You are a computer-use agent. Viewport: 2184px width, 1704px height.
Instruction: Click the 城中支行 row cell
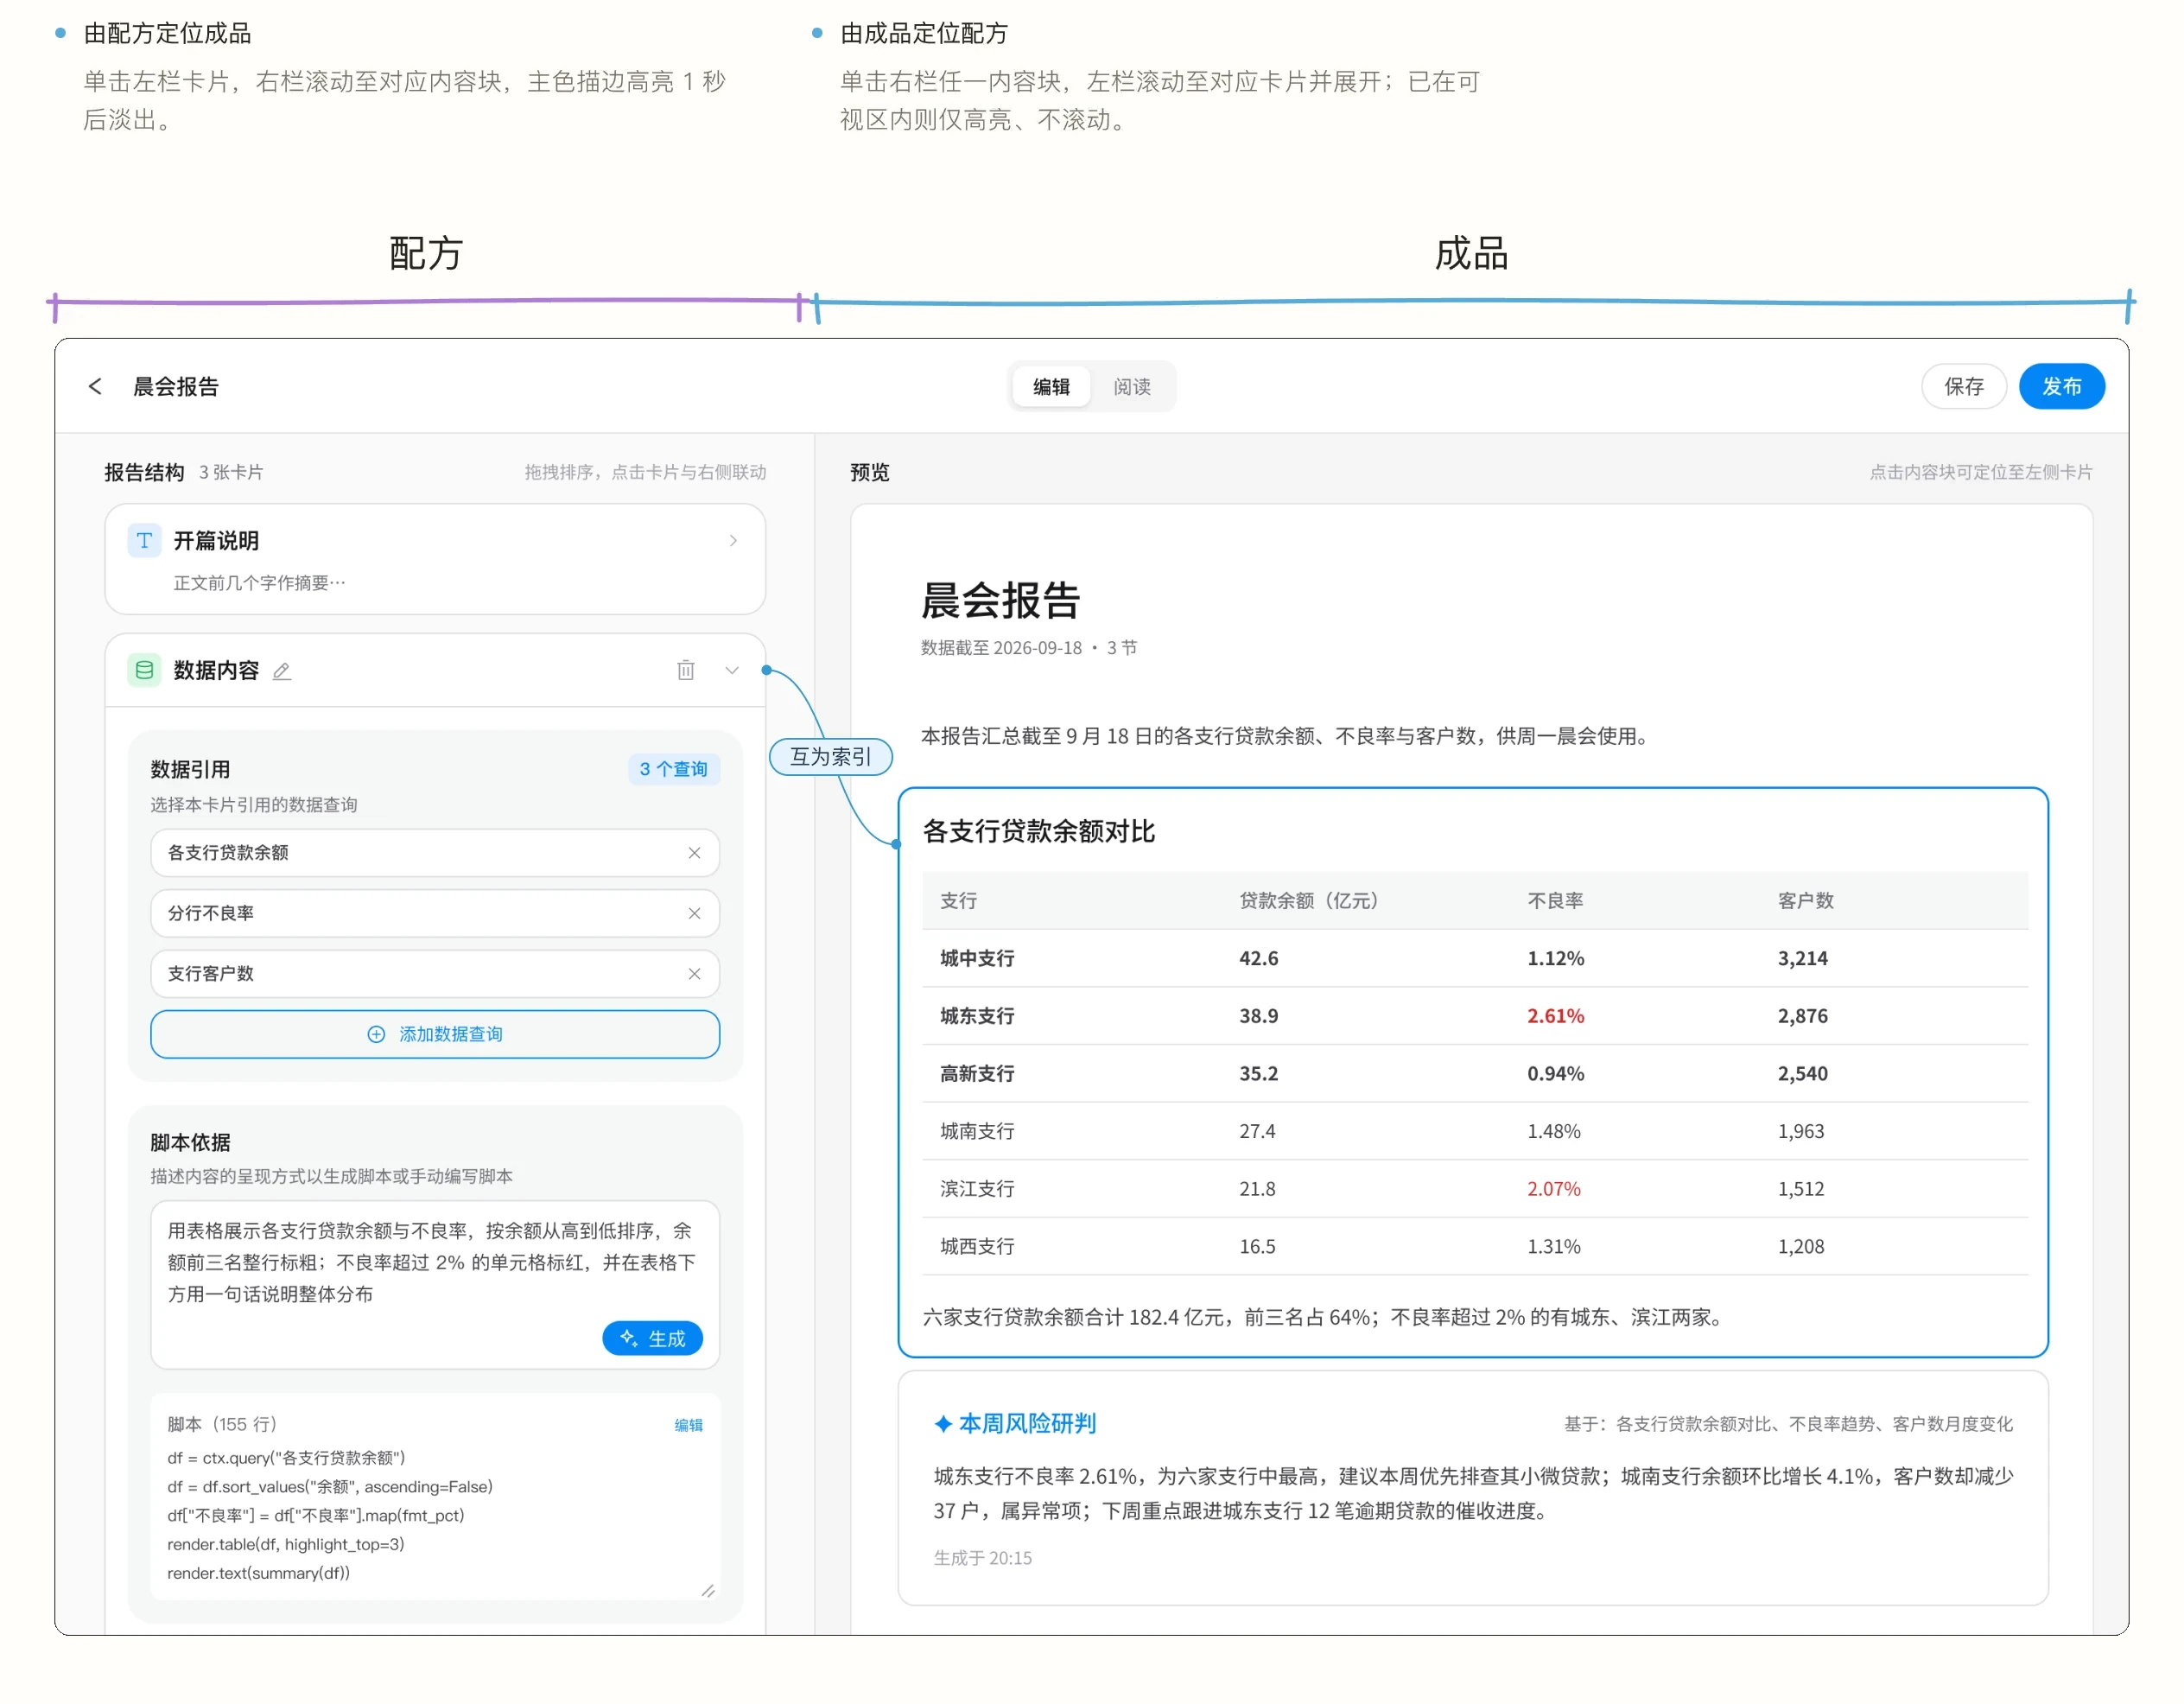point(977,958)
